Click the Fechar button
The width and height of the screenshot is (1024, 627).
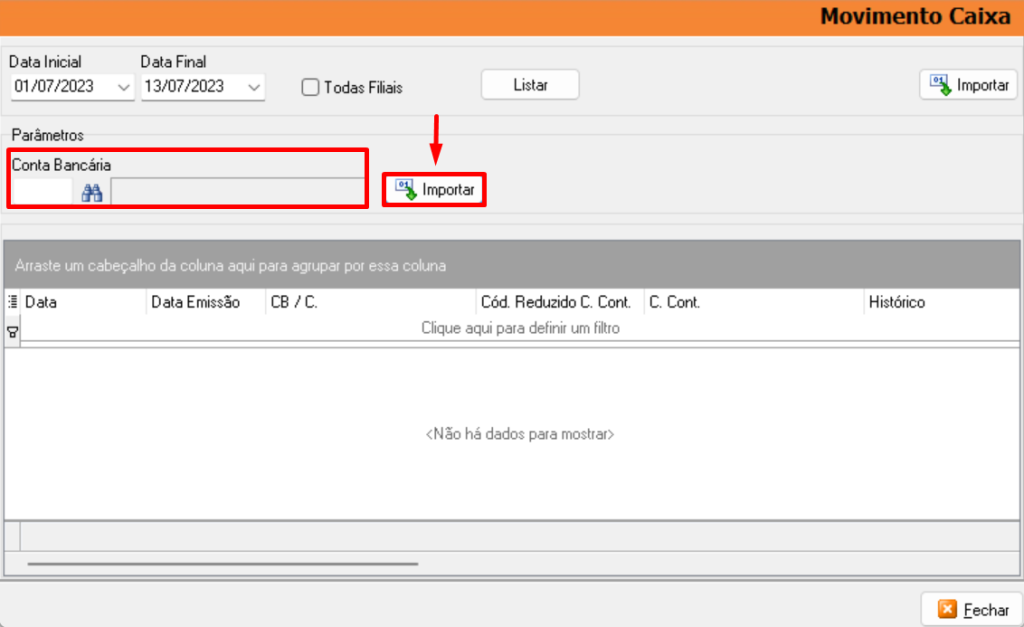[x=972, y=609]
